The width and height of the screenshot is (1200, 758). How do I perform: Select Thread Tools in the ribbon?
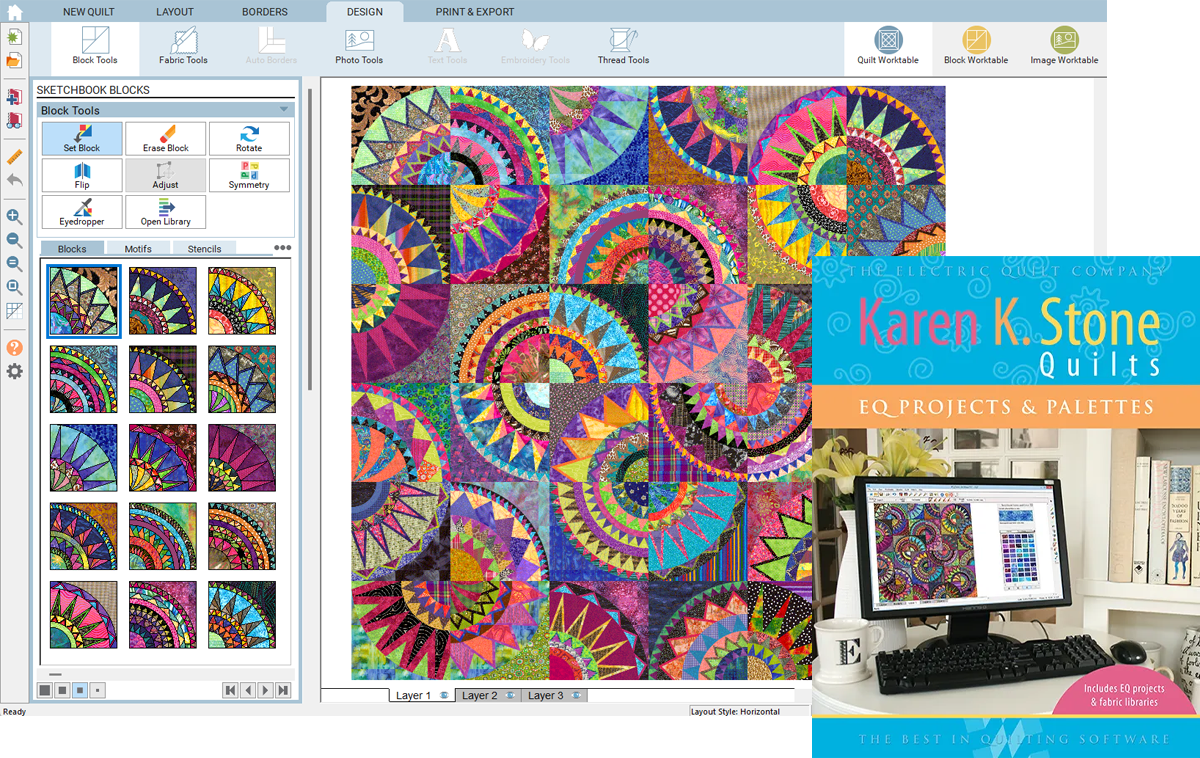(624, 47)
